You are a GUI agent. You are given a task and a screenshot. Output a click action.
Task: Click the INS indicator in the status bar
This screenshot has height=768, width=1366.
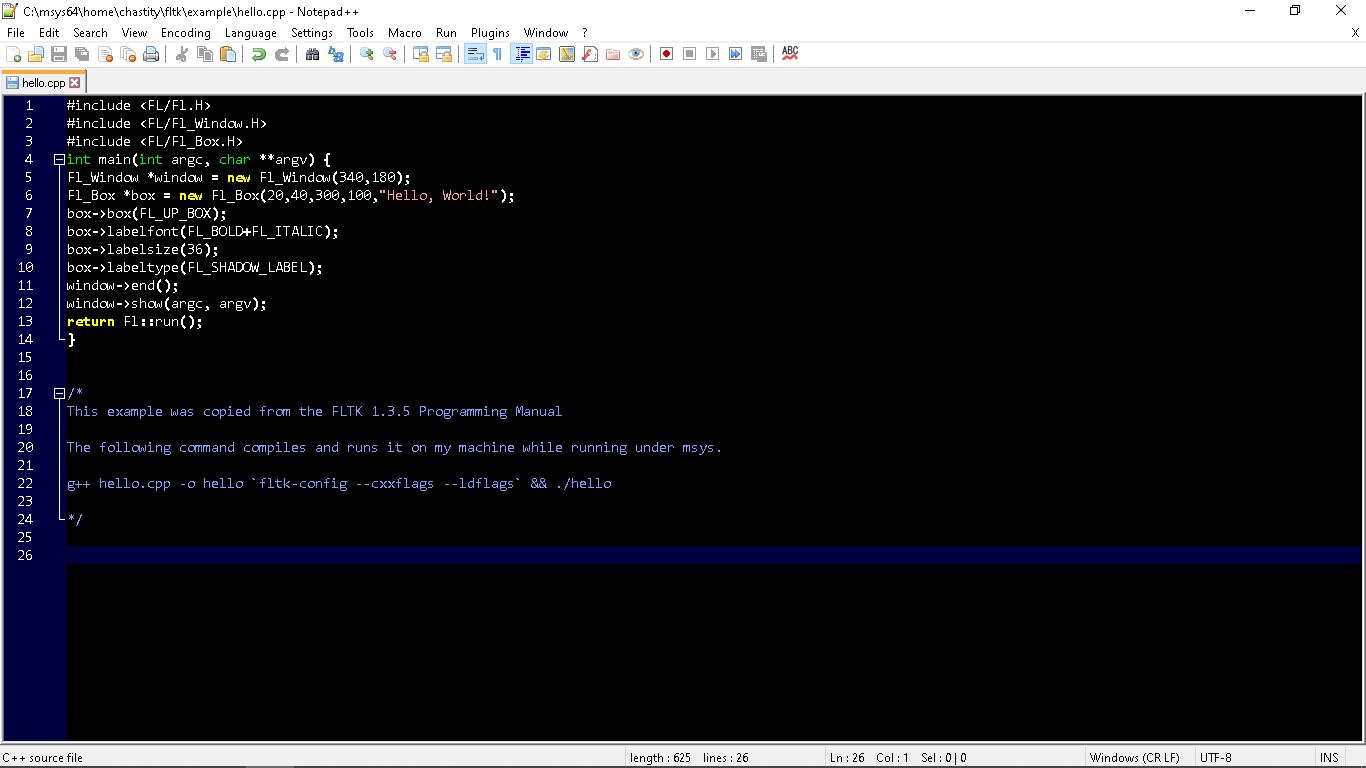(x=1329, y=757)
